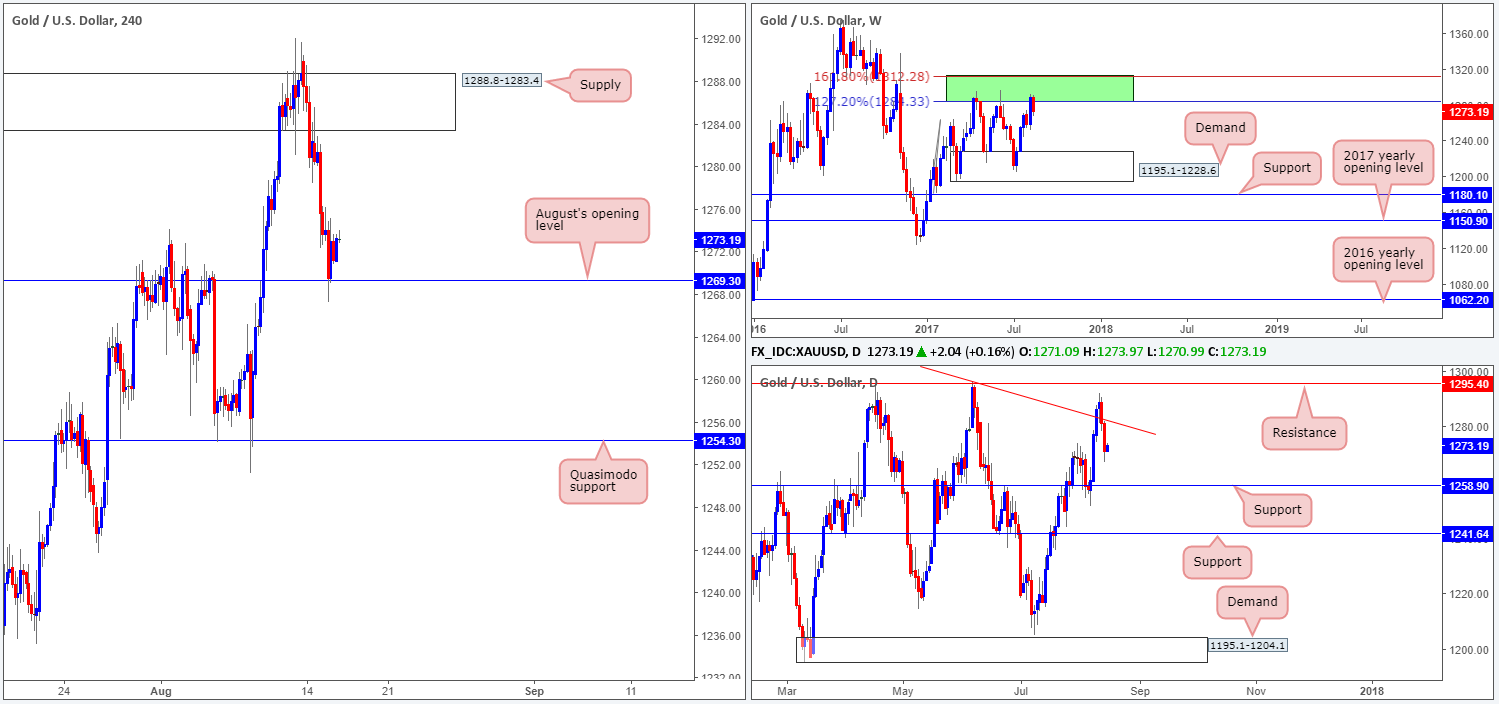Click the blue 1273.19 price label on daily chart

1468,446
